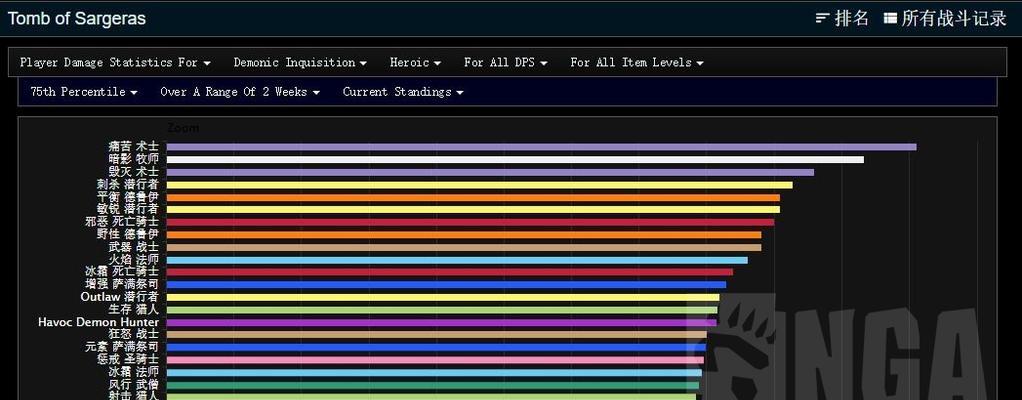Click the 冰霜 法师 label
Screen dimensions: 1022x400
pyautogui.click(x=134, y=372)
